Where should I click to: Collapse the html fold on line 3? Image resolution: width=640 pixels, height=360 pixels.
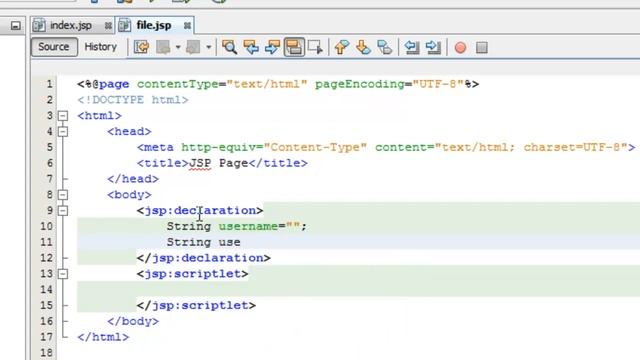[62, 116]
